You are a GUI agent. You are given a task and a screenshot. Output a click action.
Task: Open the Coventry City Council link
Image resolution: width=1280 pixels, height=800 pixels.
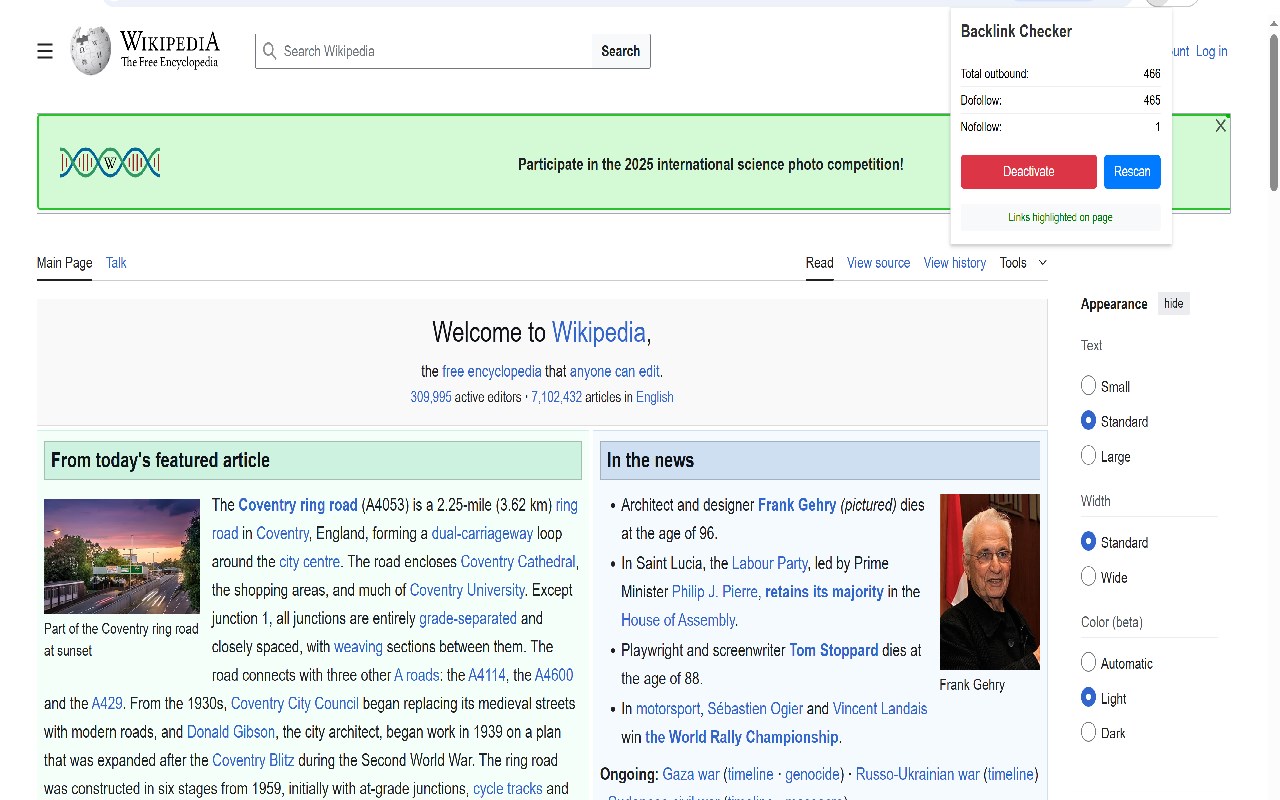(295, 703)
